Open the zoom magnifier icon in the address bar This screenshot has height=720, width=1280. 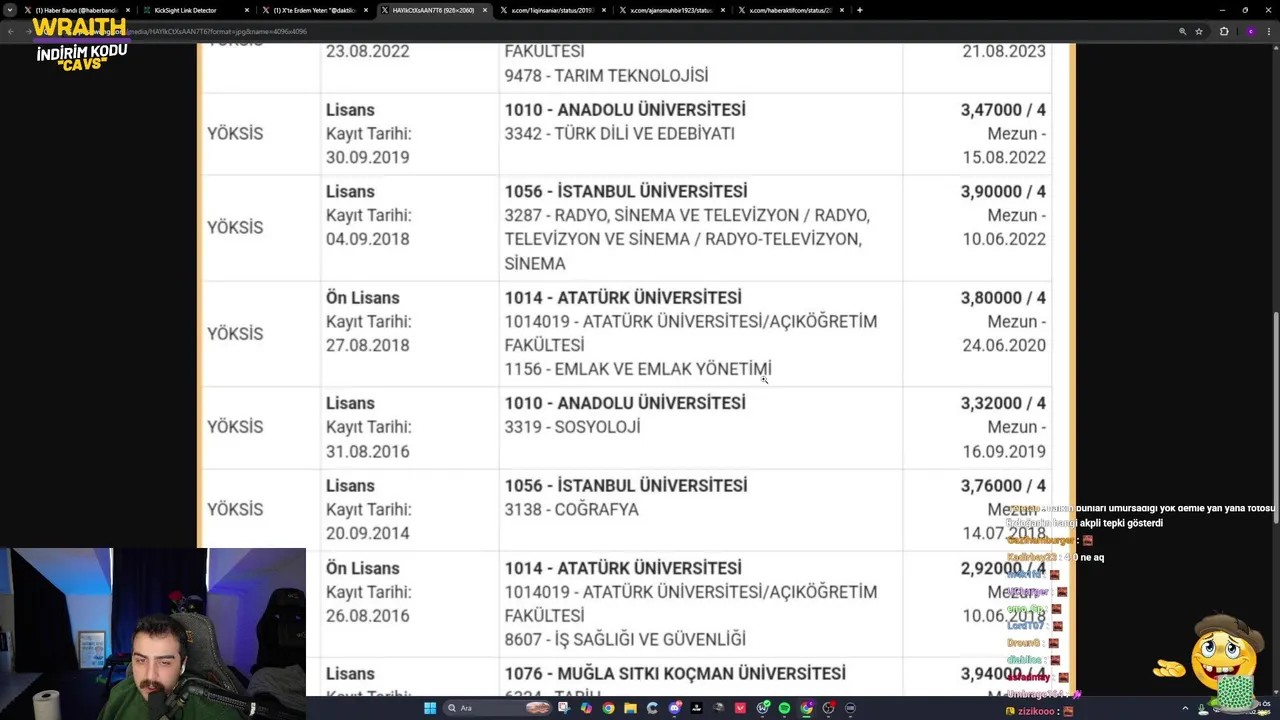pos(1182,31)
